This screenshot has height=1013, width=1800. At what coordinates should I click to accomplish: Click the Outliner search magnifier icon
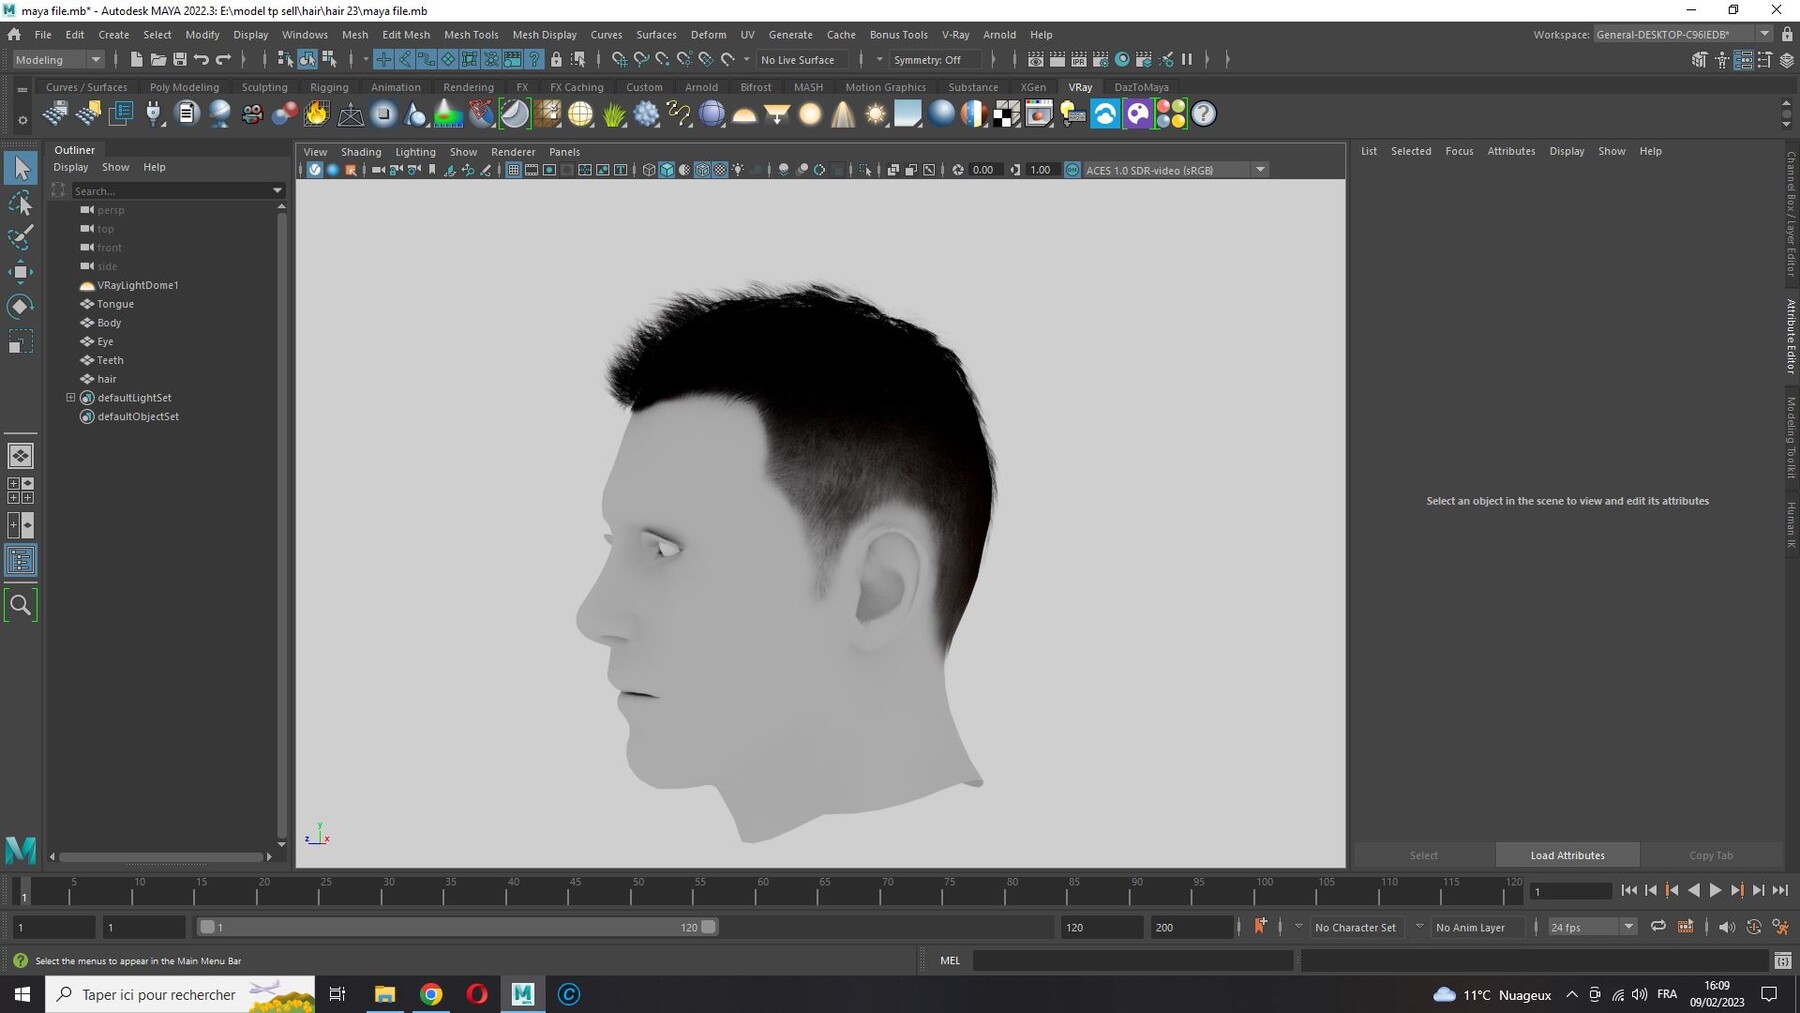click(x=20, y=605)
